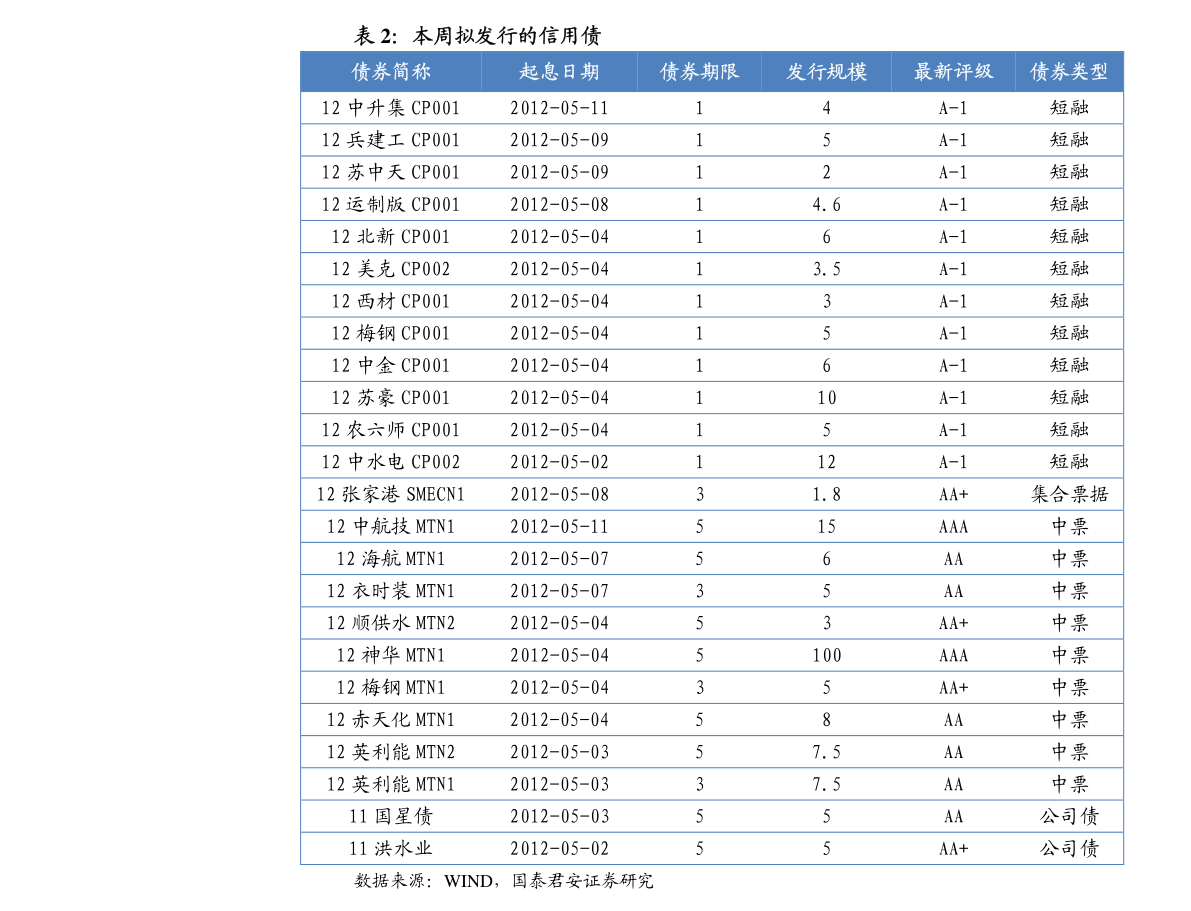This screenshot has height=911, width=1191.
Task: Click bond type 公司债 in 11洪水业 row
Action: tap(1069, 849)
